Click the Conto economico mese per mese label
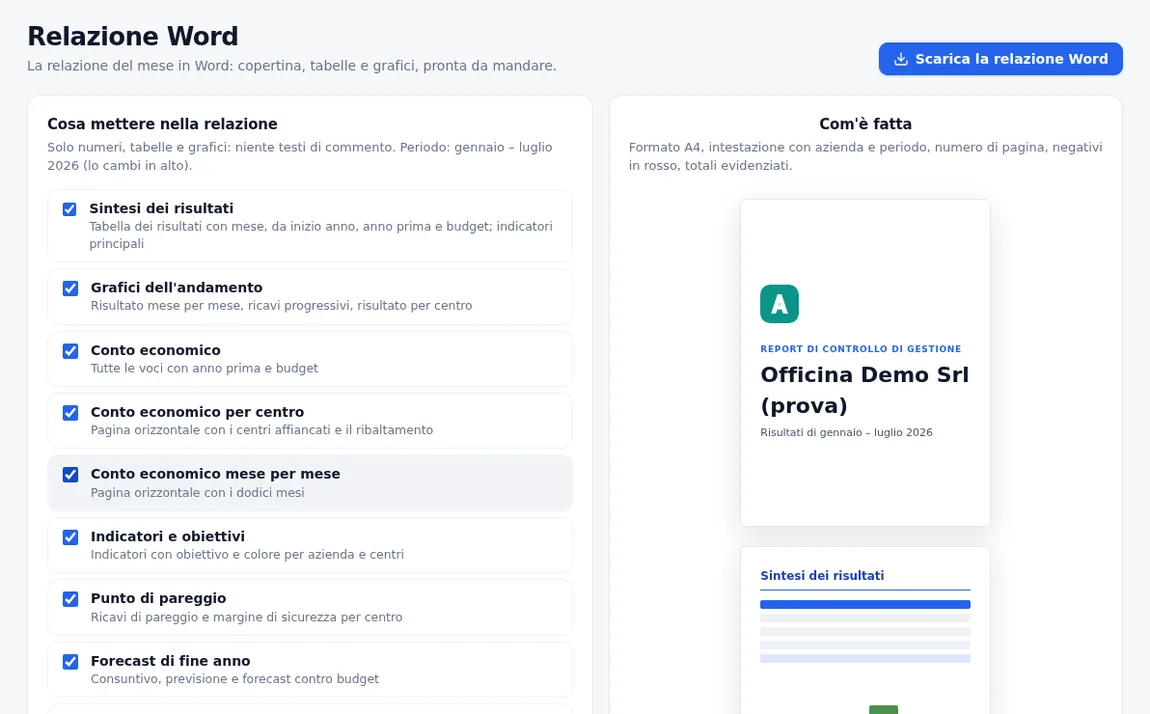This screenshot has width=1150, height=714. [215, 474]
